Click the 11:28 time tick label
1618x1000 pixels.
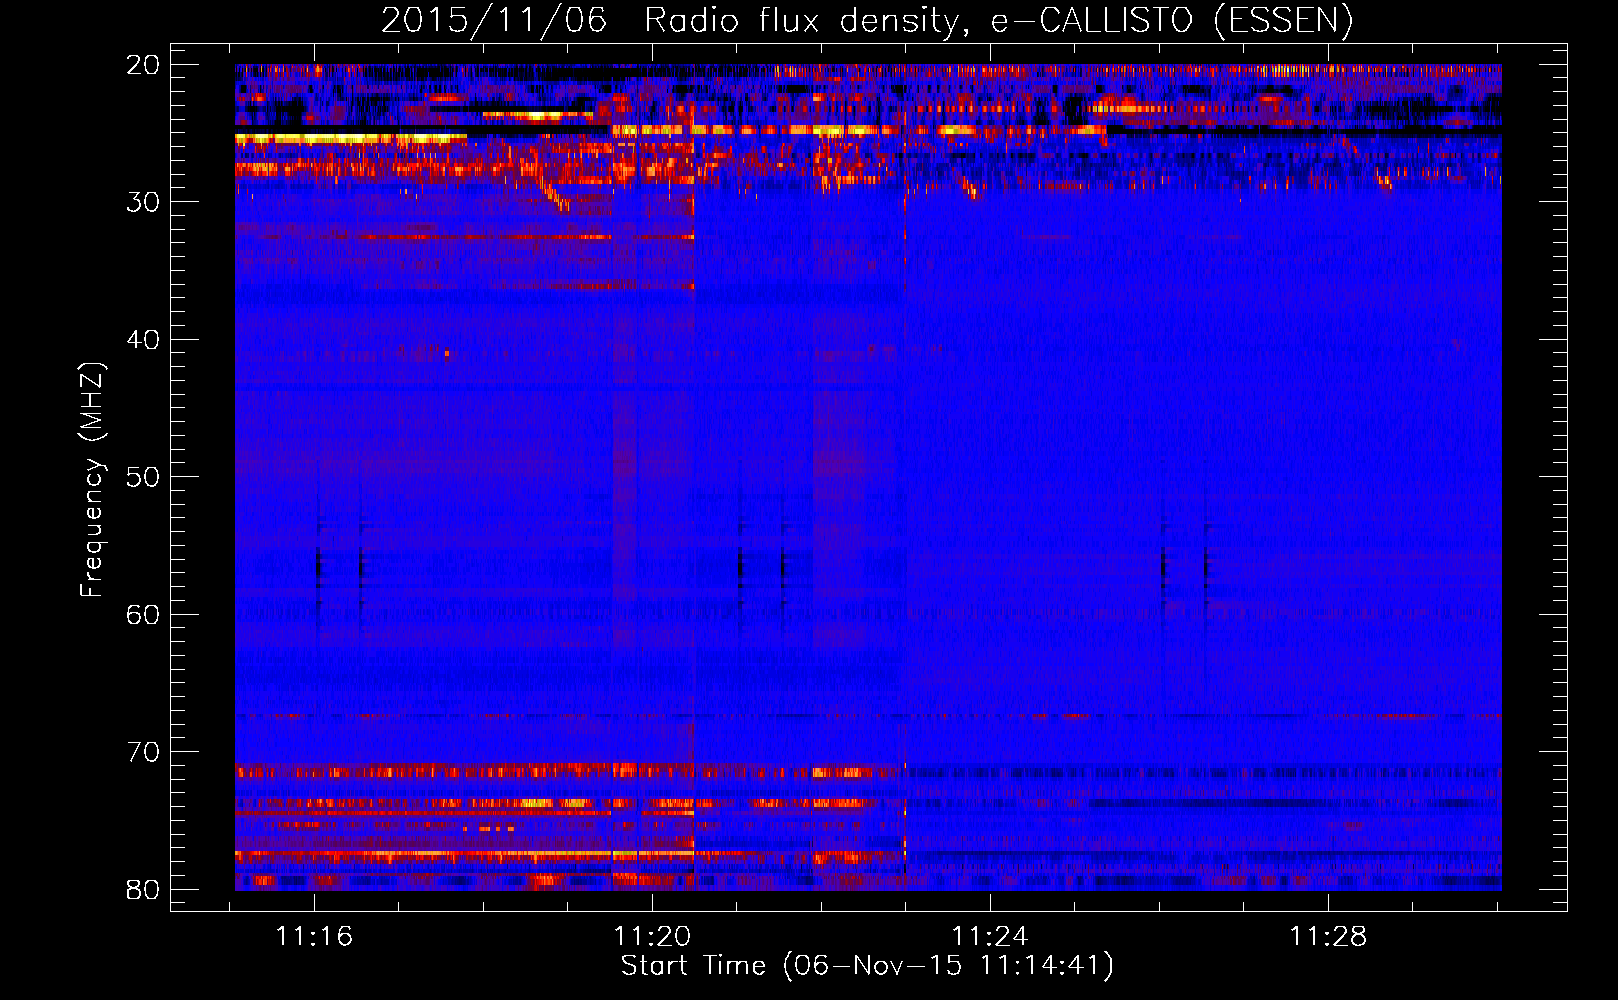point(1328,937)
